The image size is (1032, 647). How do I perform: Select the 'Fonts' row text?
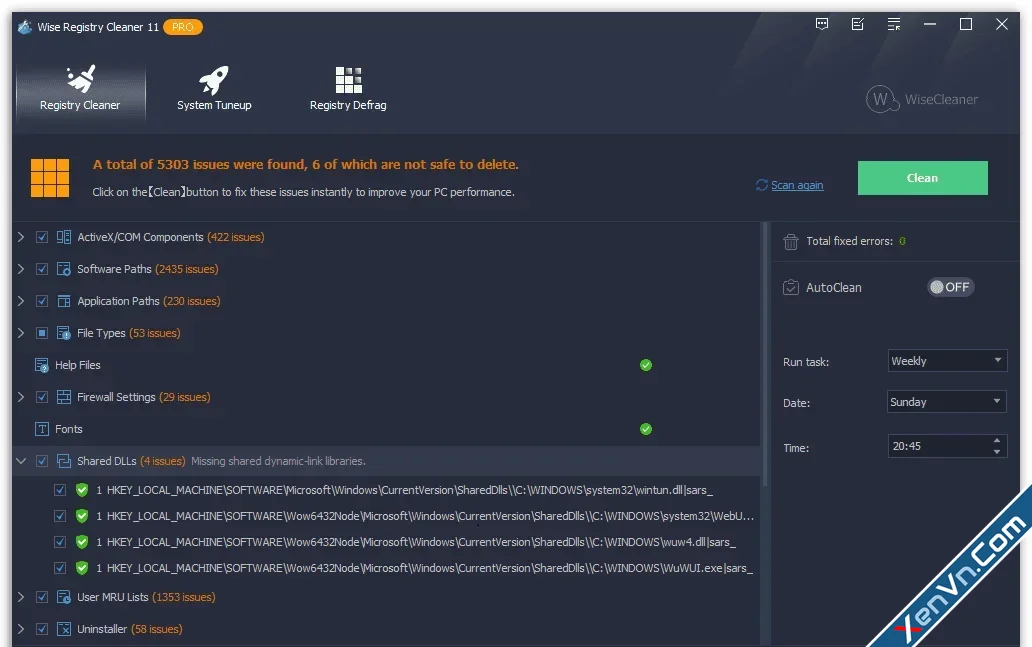pyautogui.click(x=68, y=429)
